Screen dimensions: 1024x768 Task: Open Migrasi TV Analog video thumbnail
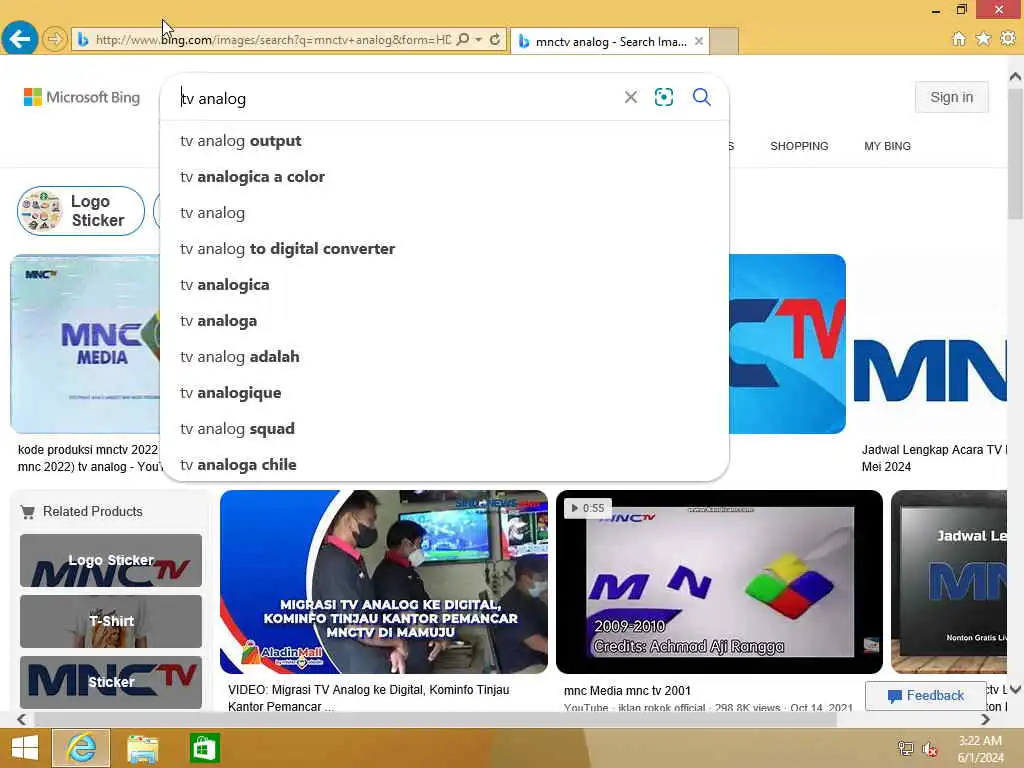[384, 582]
